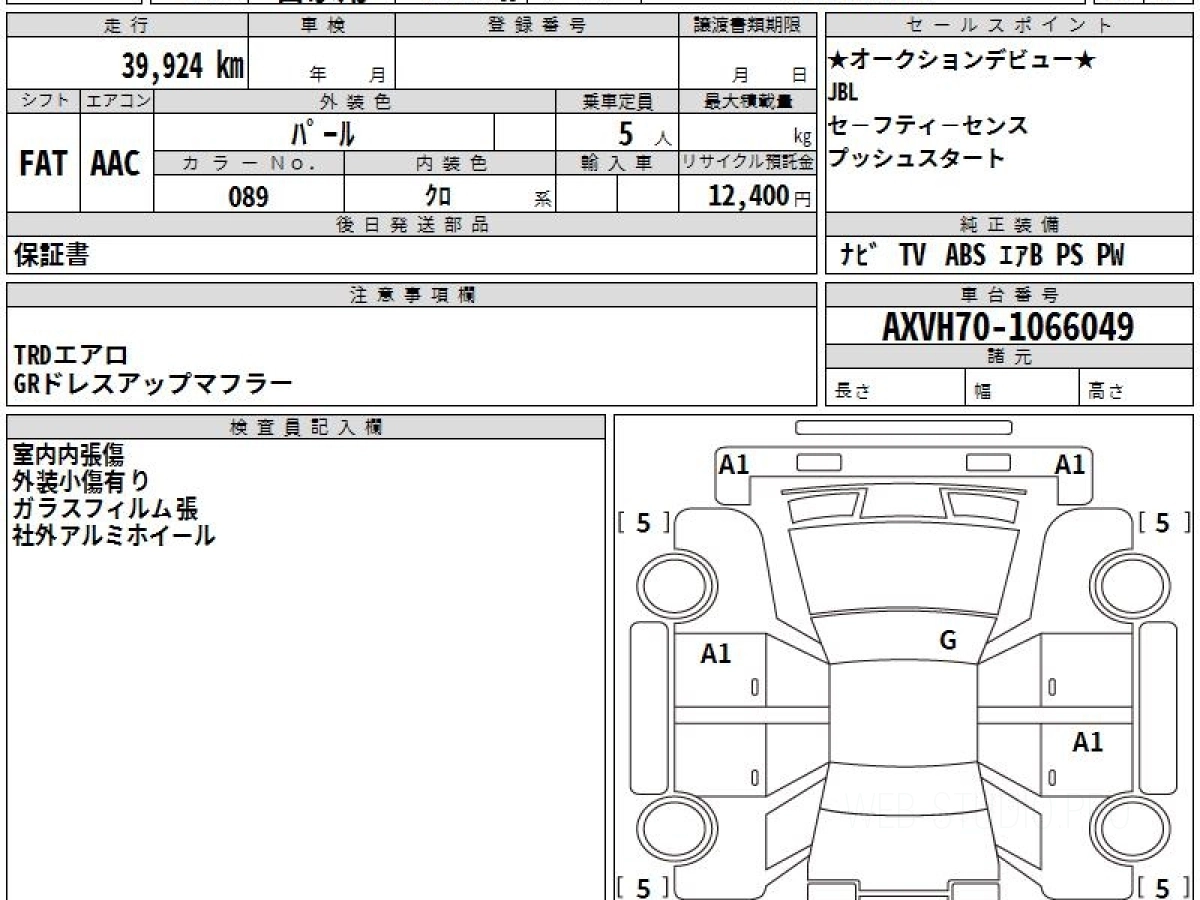The width and height of the screenshot is (1200, 900).
Task: Select the 登録番号 header cell
Action: click(537, 26)
